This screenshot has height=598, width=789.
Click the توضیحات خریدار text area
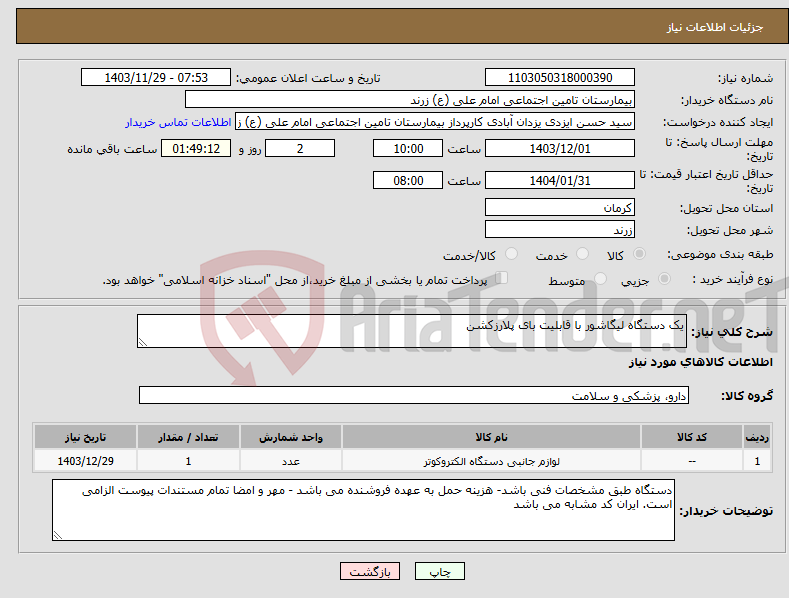point(363,510)
